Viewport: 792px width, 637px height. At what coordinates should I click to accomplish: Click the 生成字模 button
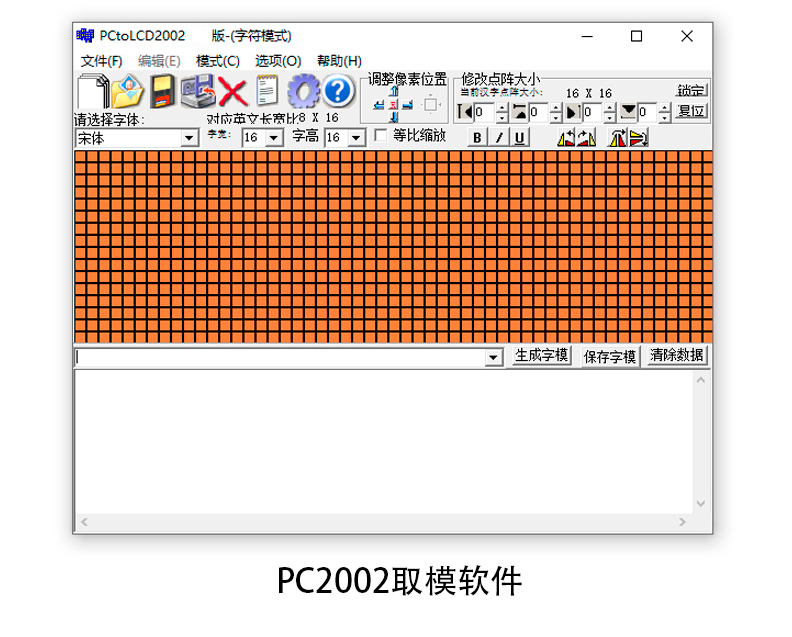[541, 356]
